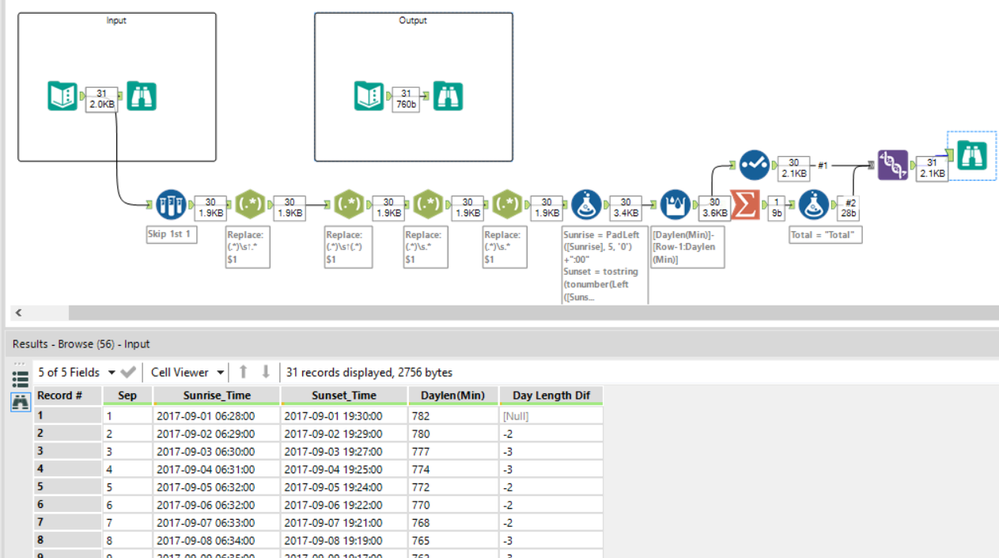The image size is (999, 558).
Task: Click the Skip 1st 1 annotation
Action: click(171, 234)
